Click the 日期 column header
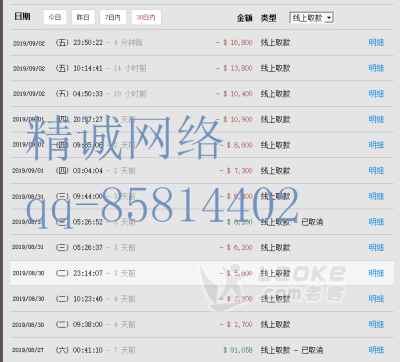The width and height of the screenshot is (400, 362). point(22,16)
